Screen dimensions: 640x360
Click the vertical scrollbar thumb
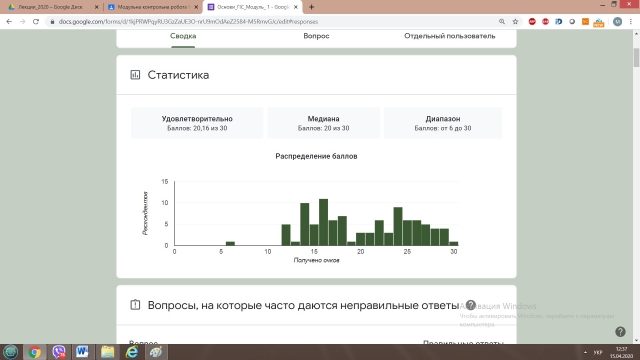[636, 57]
